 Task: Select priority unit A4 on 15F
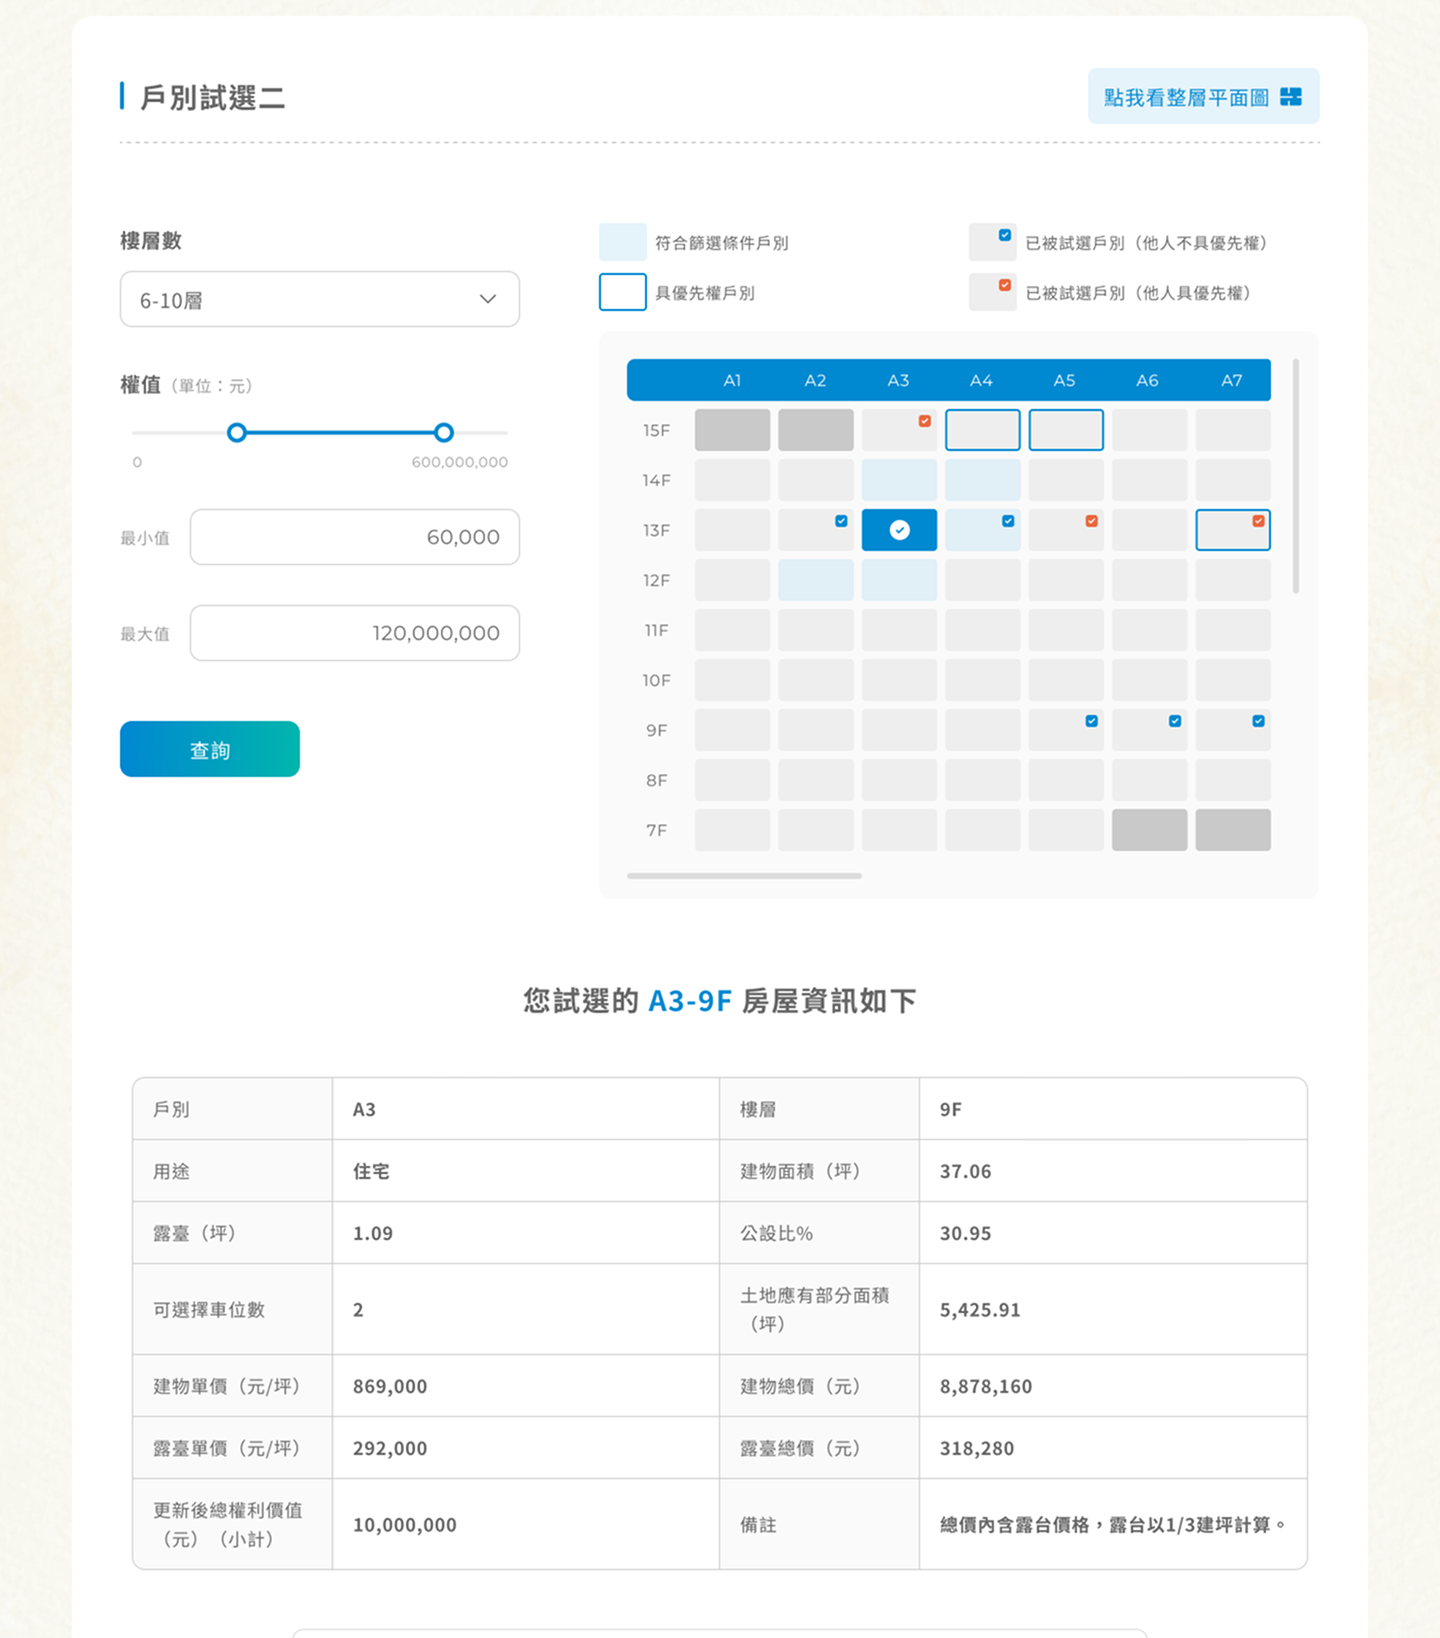pos(983,430)
